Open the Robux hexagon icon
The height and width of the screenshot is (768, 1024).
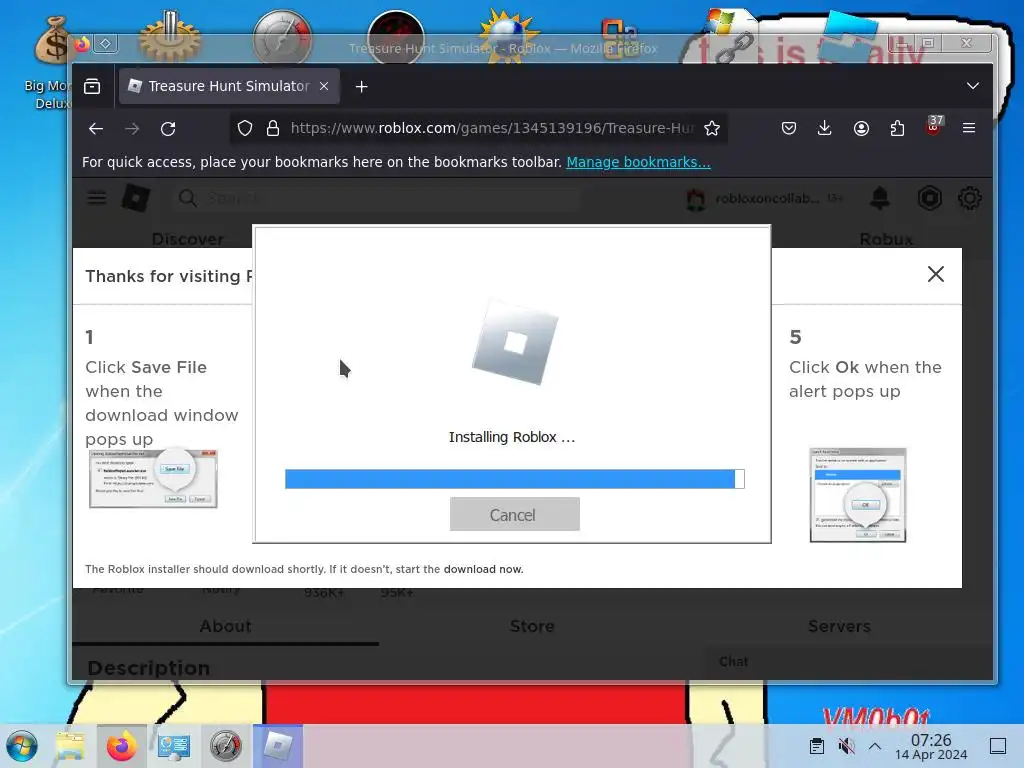tap(929, 198)
